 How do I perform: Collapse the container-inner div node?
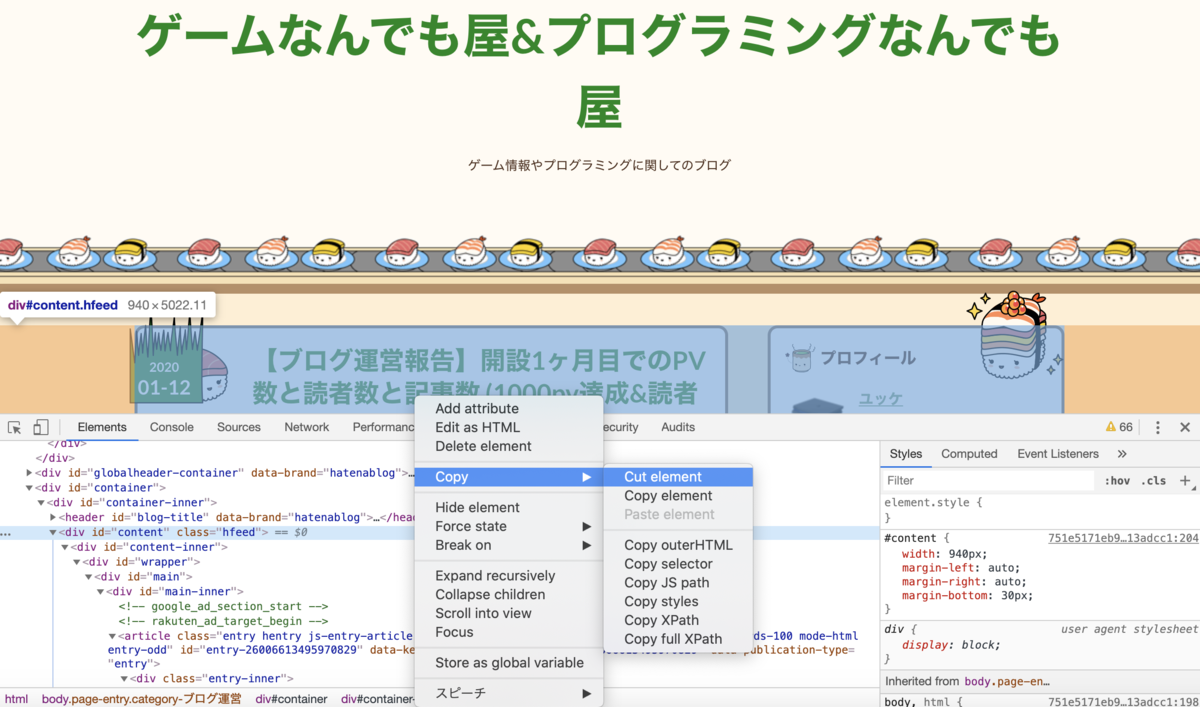click(41, 503)
